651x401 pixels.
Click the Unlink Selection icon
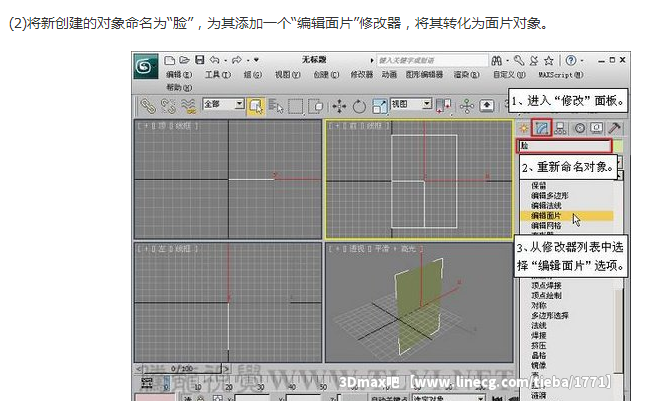click(168, 106)
